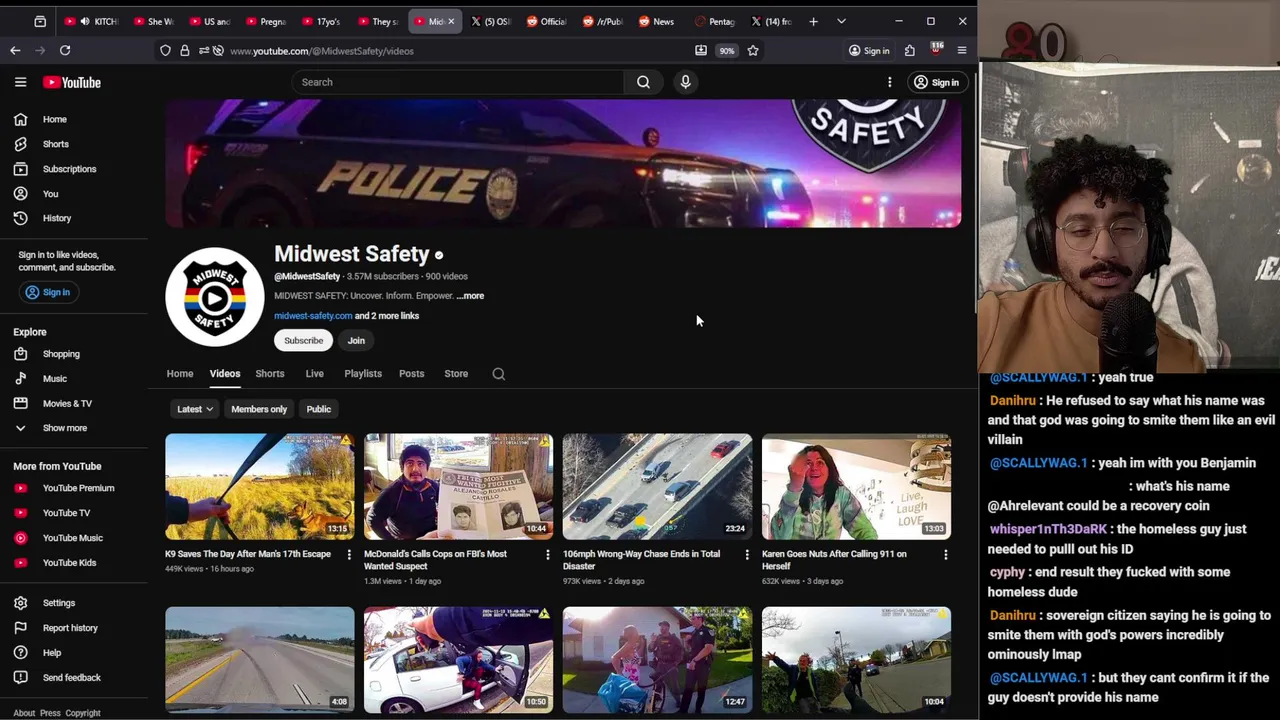Go back with the browser back arrow
Viewport: 1280px width, 720px height.
[x=15, y=50]
